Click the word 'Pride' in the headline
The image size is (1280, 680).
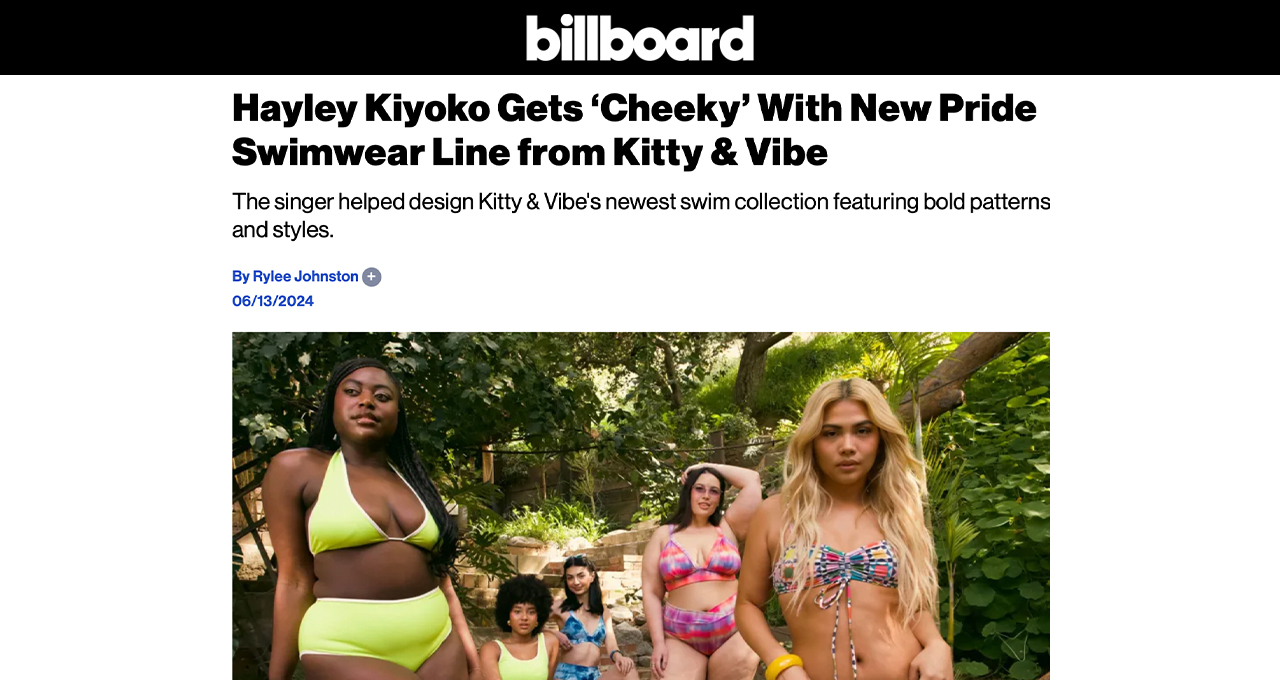point(987,108)
